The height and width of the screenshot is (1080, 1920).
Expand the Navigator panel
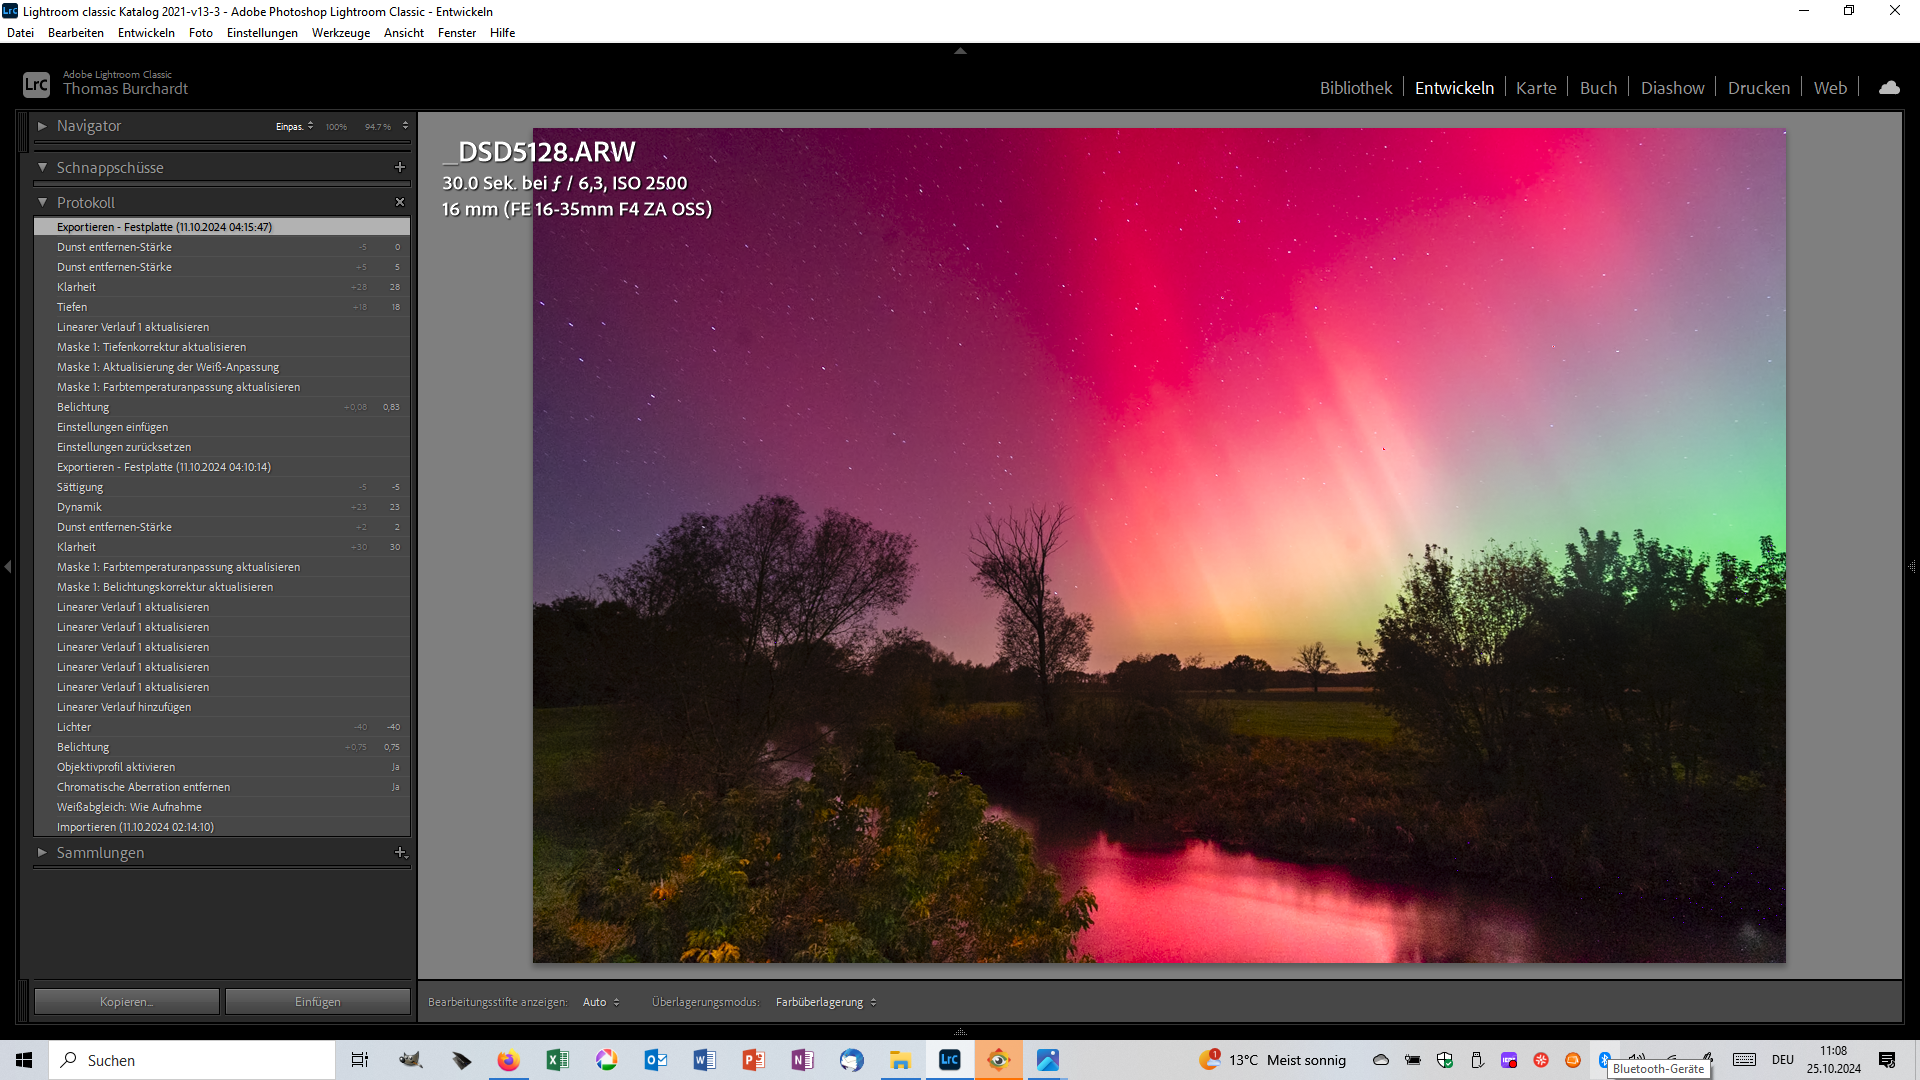42,126
